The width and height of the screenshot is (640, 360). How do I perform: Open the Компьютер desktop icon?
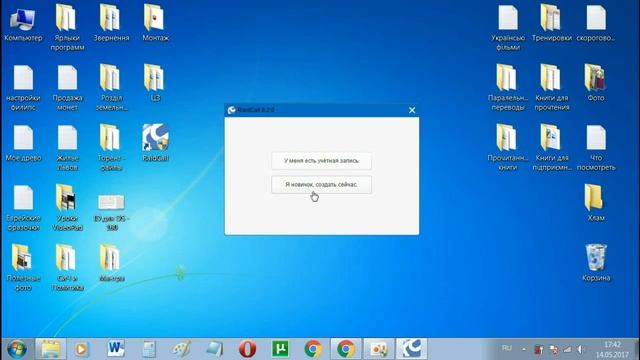tap(23, 24)
